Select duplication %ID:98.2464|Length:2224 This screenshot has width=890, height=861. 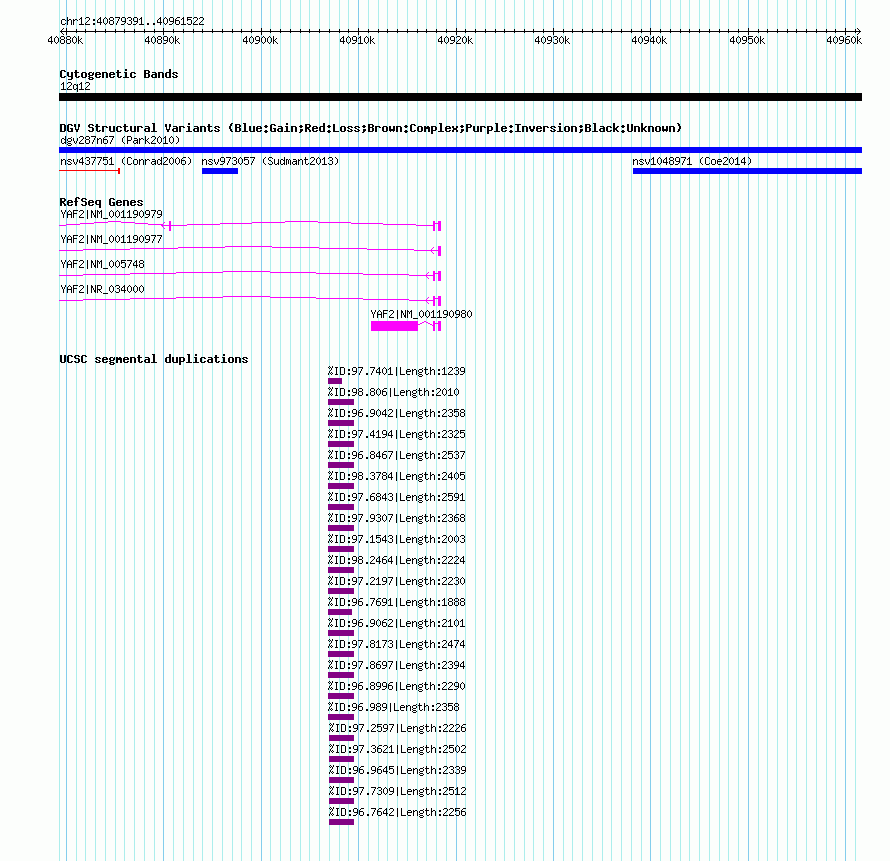pos(341,570)
